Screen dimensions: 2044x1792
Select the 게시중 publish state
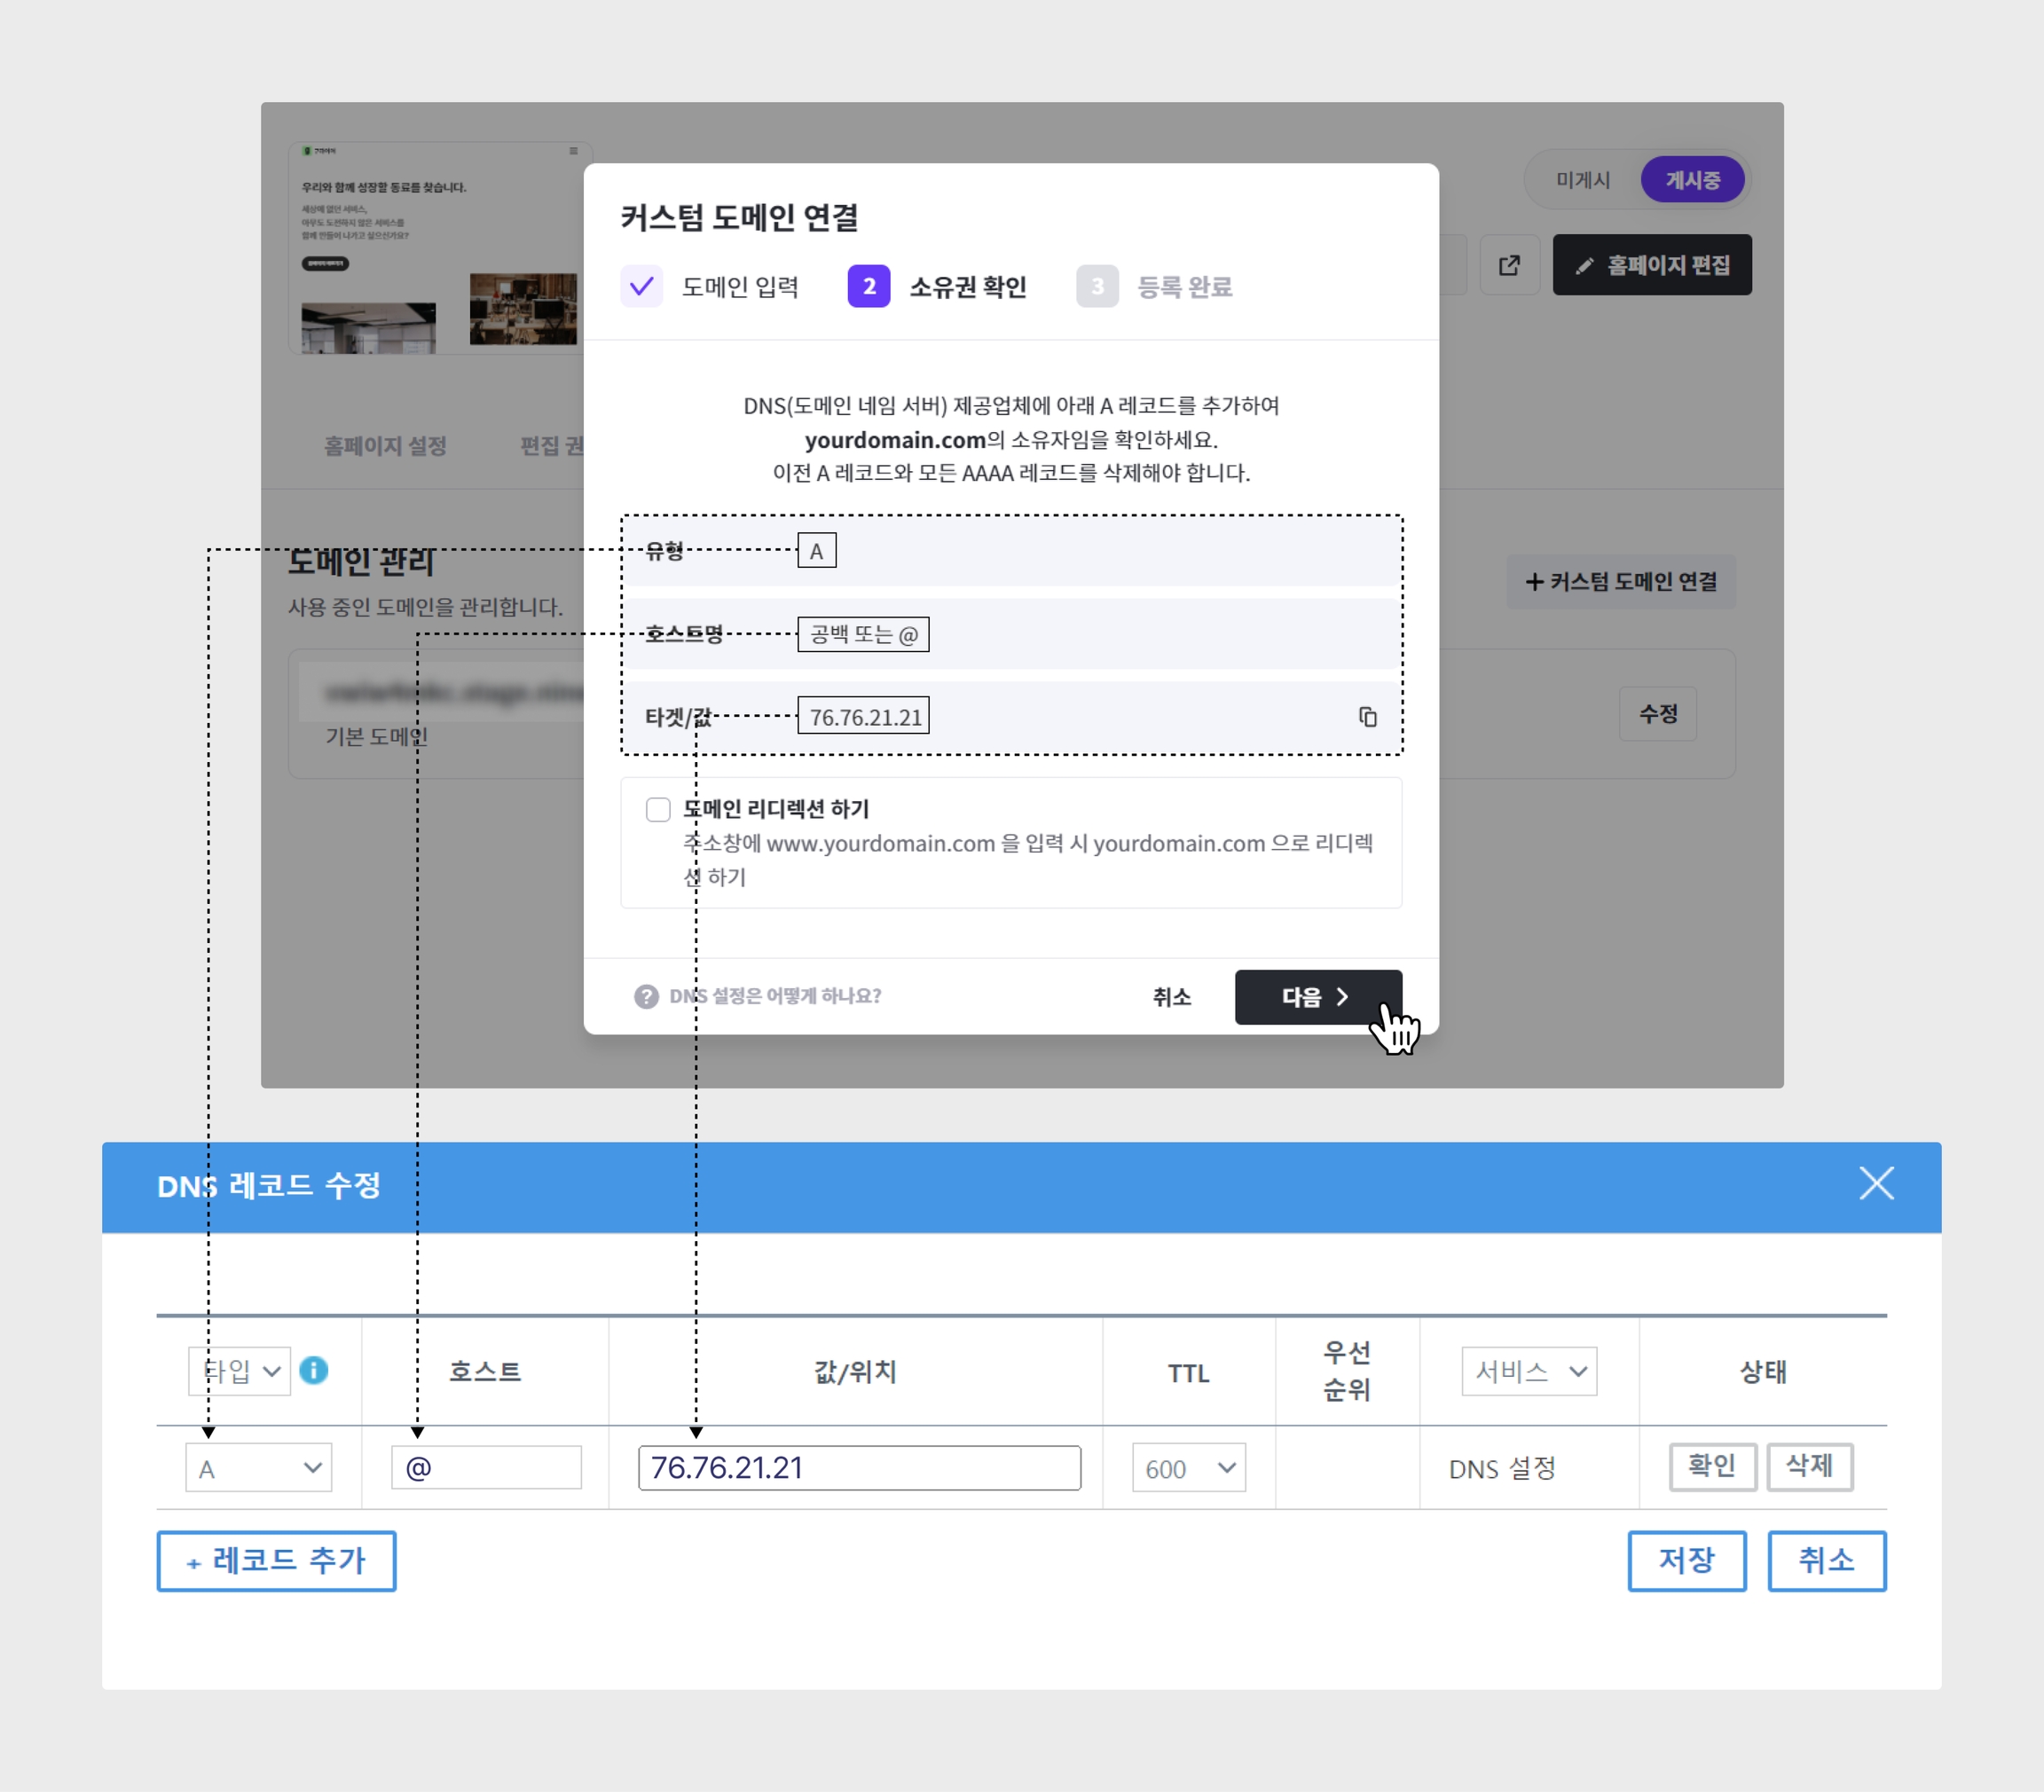tap(1692, 180)
